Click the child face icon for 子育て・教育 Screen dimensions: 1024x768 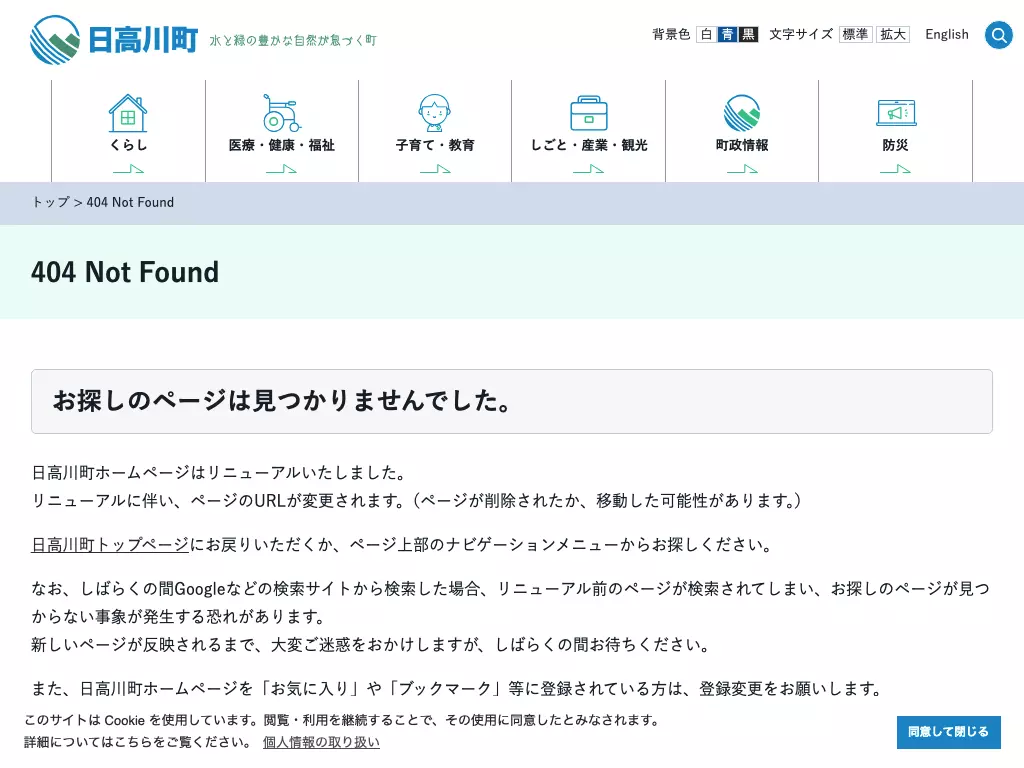(435, 113)
